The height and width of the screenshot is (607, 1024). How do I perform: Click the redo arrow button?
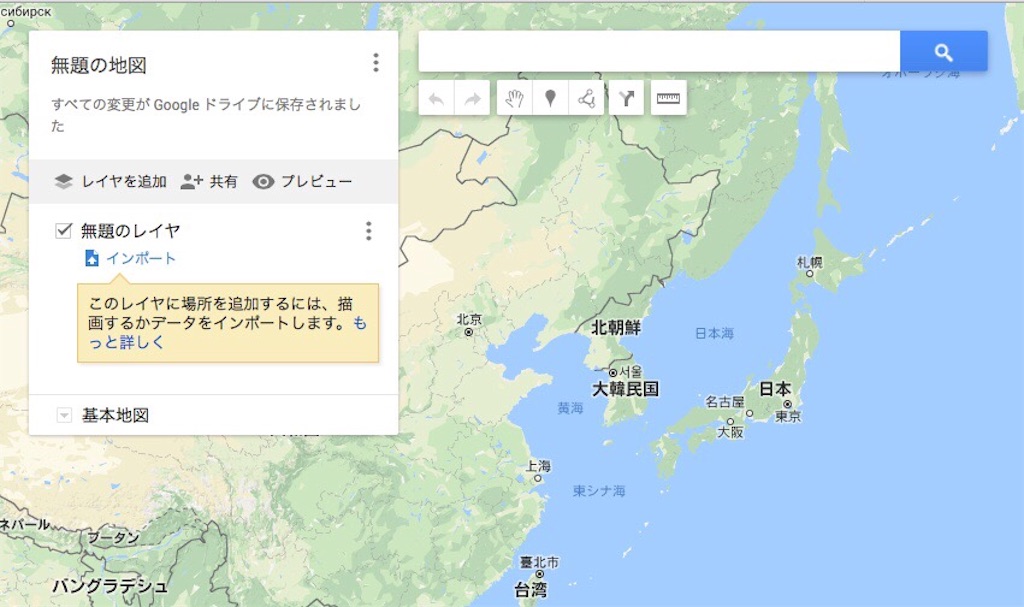[472, 98]
